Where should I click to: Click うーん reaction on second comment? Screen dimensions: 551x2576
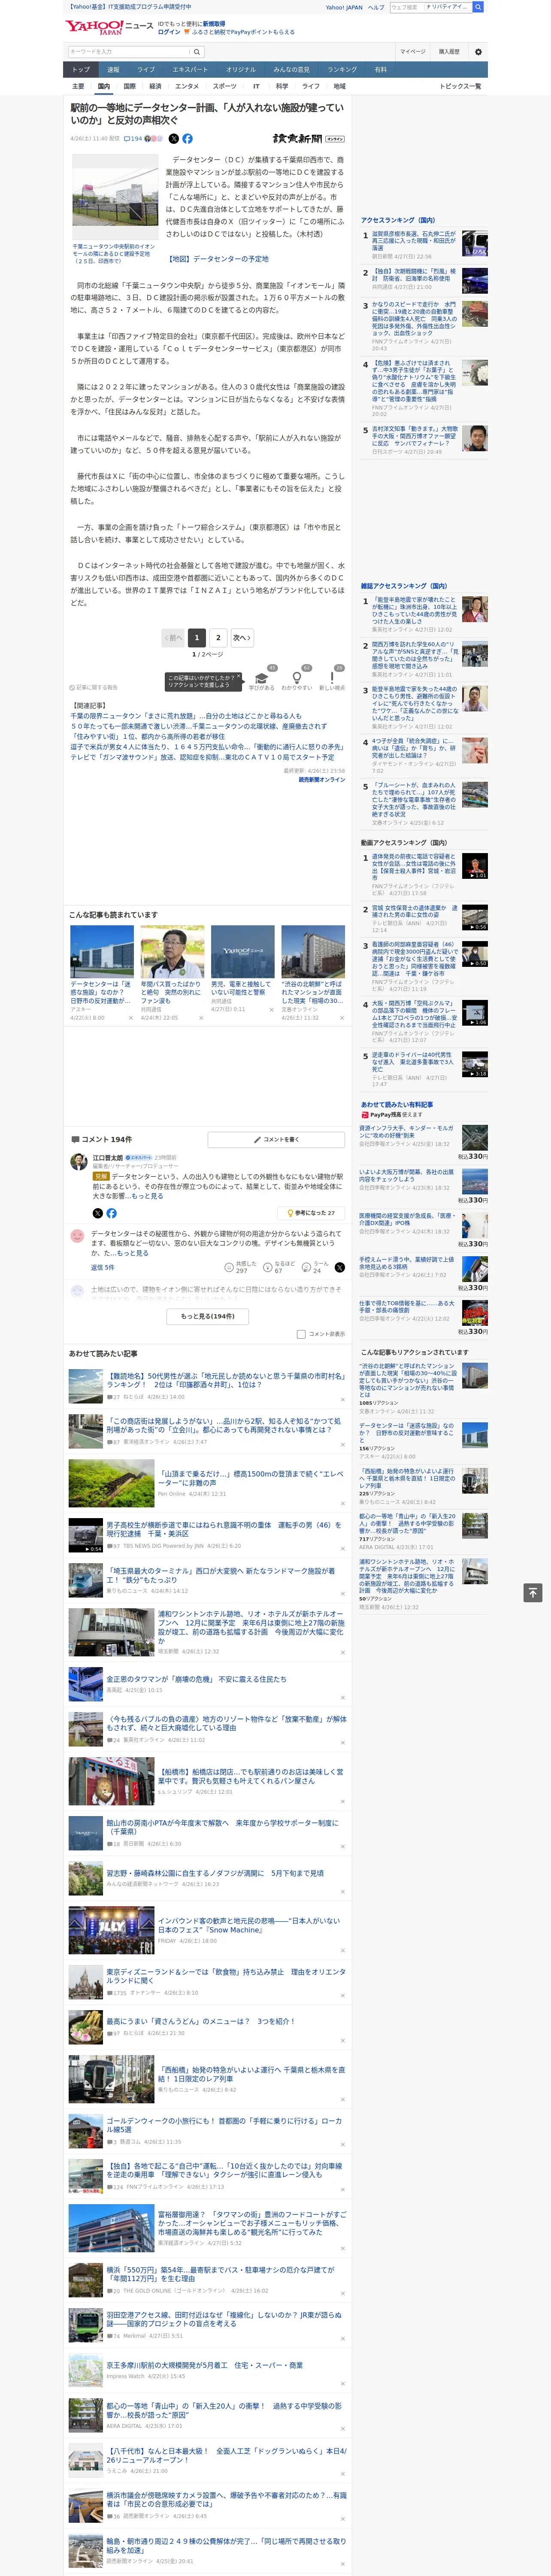tap(316, 1267)
